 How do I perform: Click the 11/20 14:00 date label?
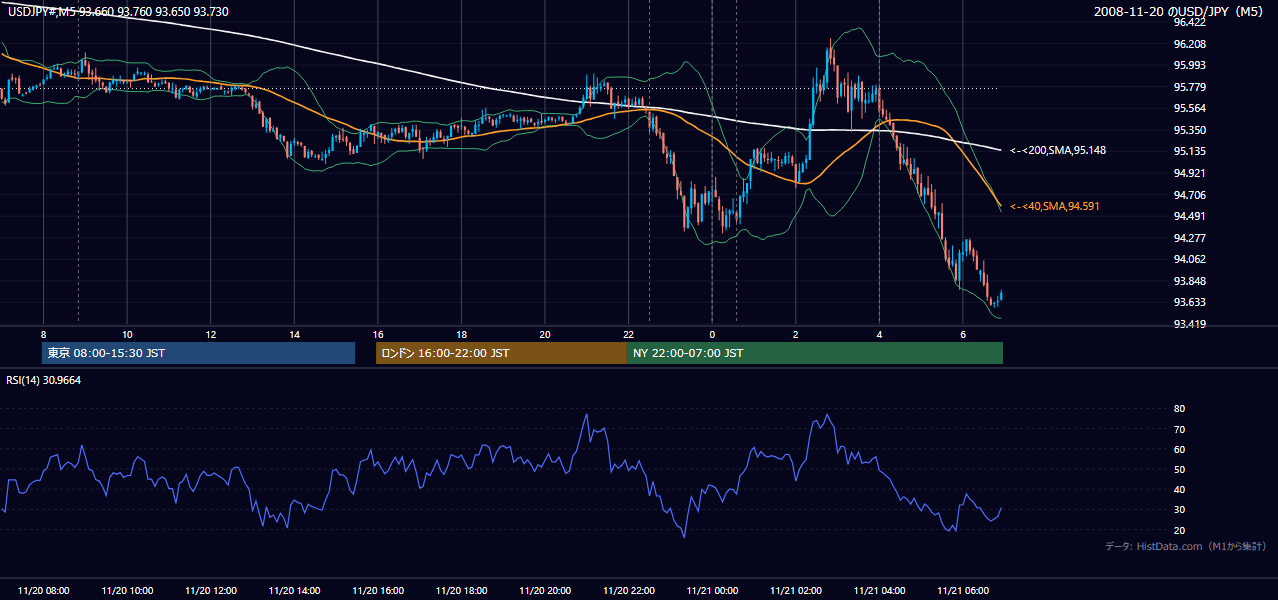pos(294,591)
